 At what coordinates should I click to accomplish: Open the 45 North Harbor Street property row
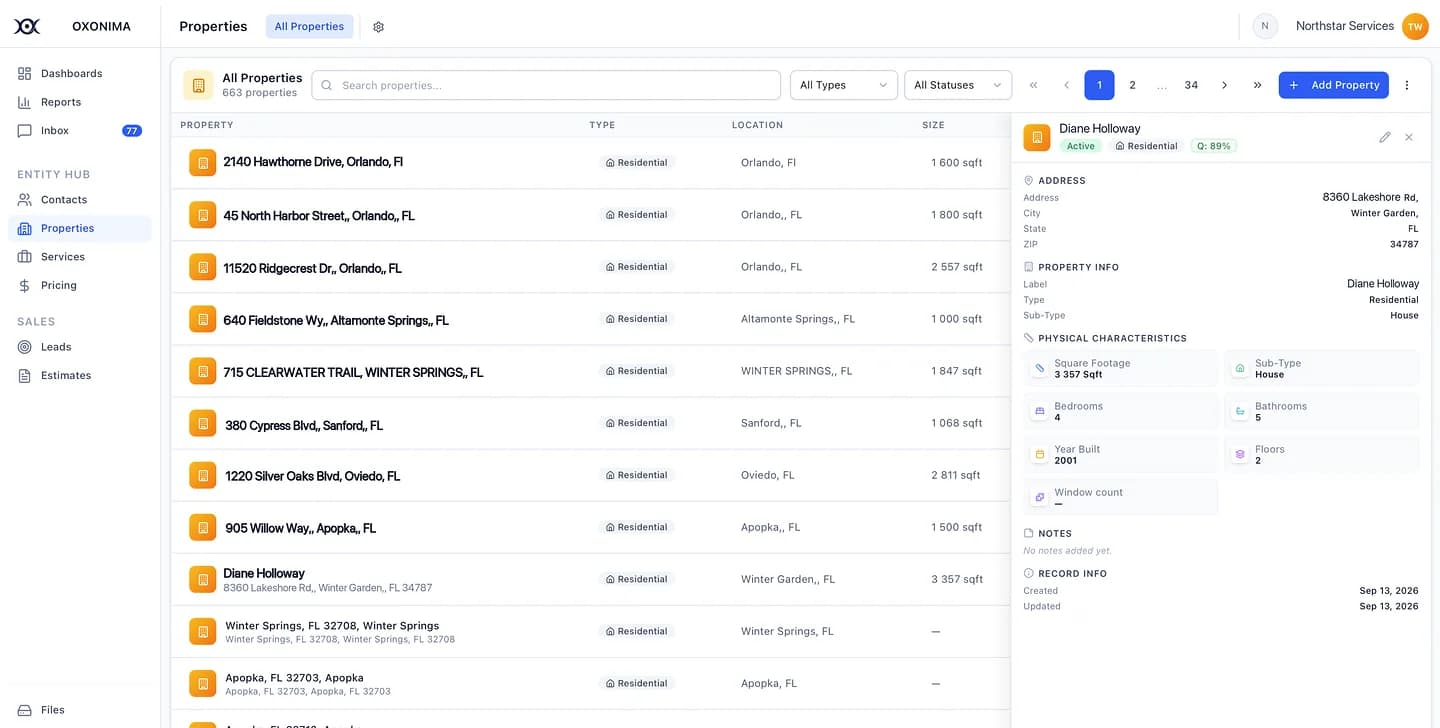(591, 215)
